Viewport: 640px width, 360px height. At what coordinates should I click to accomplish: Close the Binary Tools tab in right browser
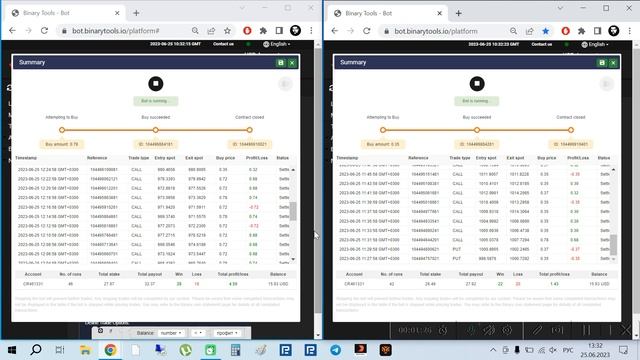[x=440, y=13]
